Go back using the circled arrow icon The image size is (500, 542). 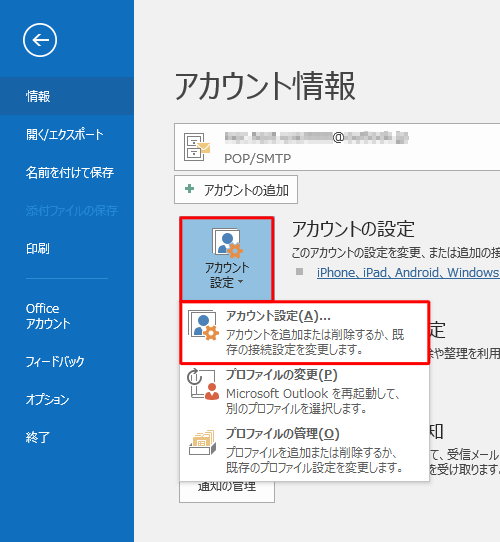(x=40, y=40)
